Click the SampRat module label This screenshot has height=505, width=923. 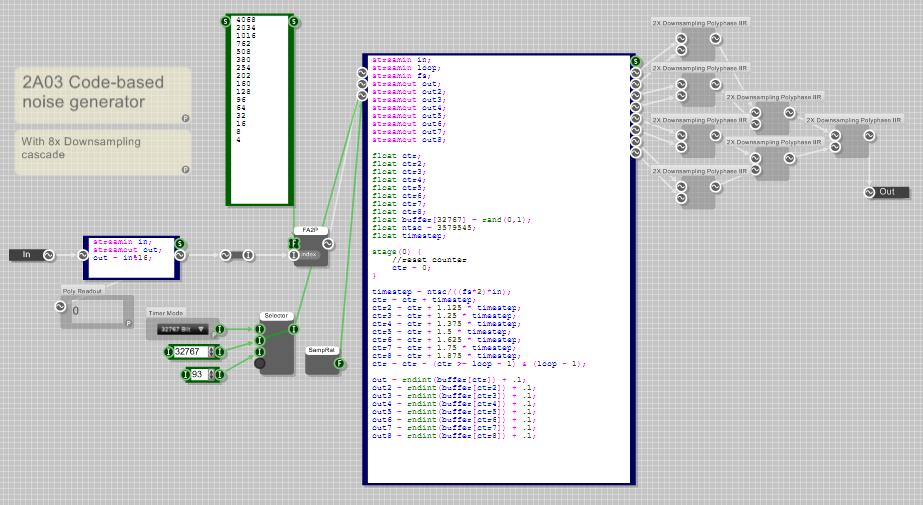point(321,350)
